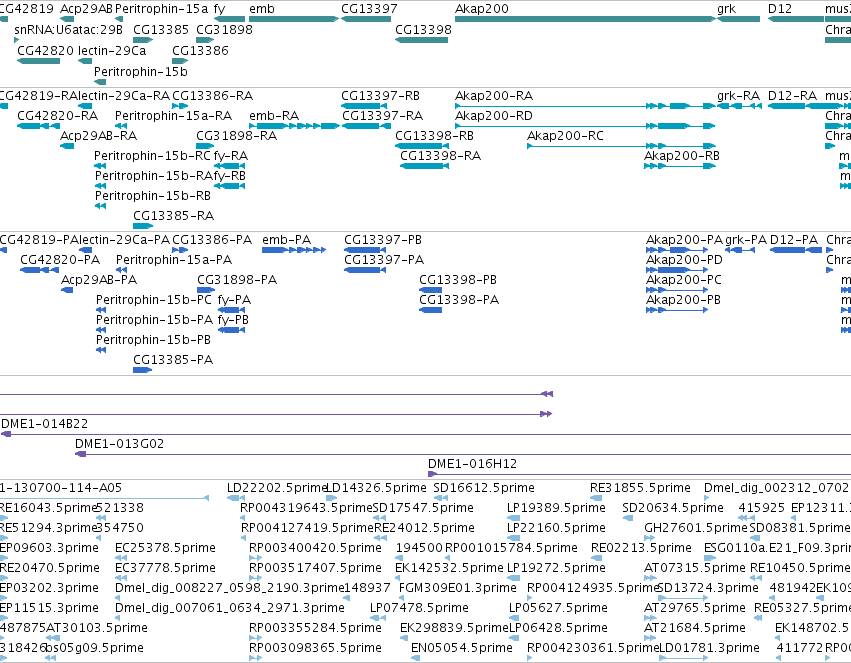Click transcript grk-RA
This screenshot has height=663, width=851.
(738, 96)
